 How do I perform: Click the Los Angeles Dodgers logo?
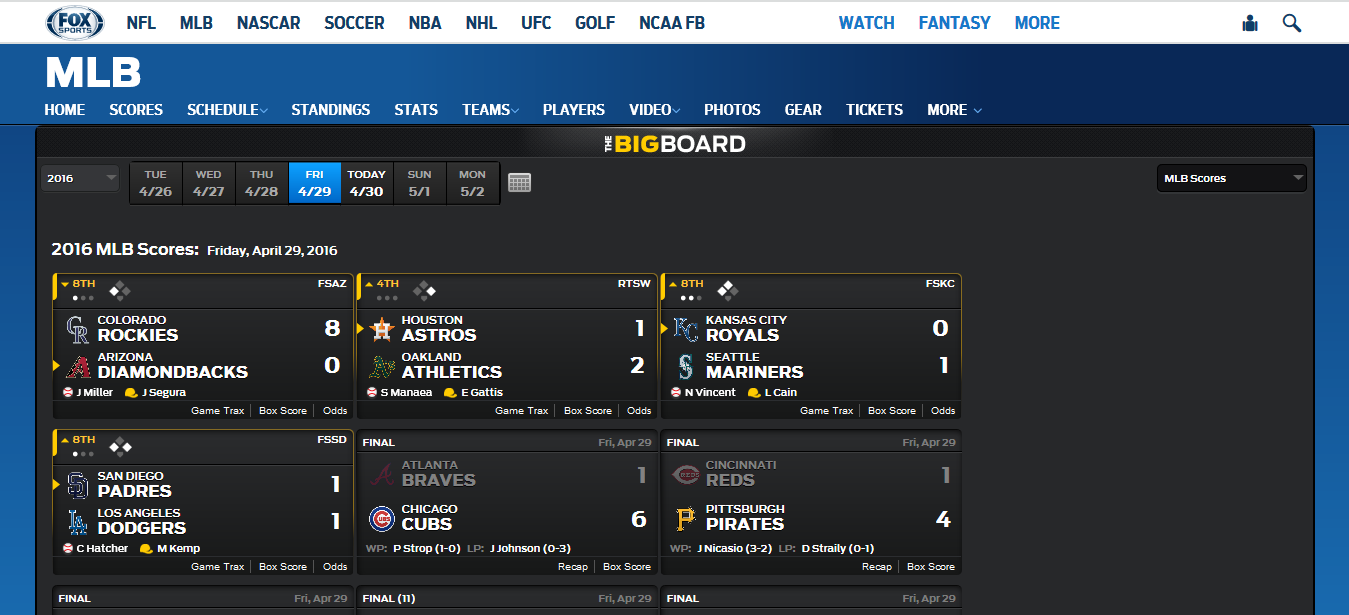(77, 521)
